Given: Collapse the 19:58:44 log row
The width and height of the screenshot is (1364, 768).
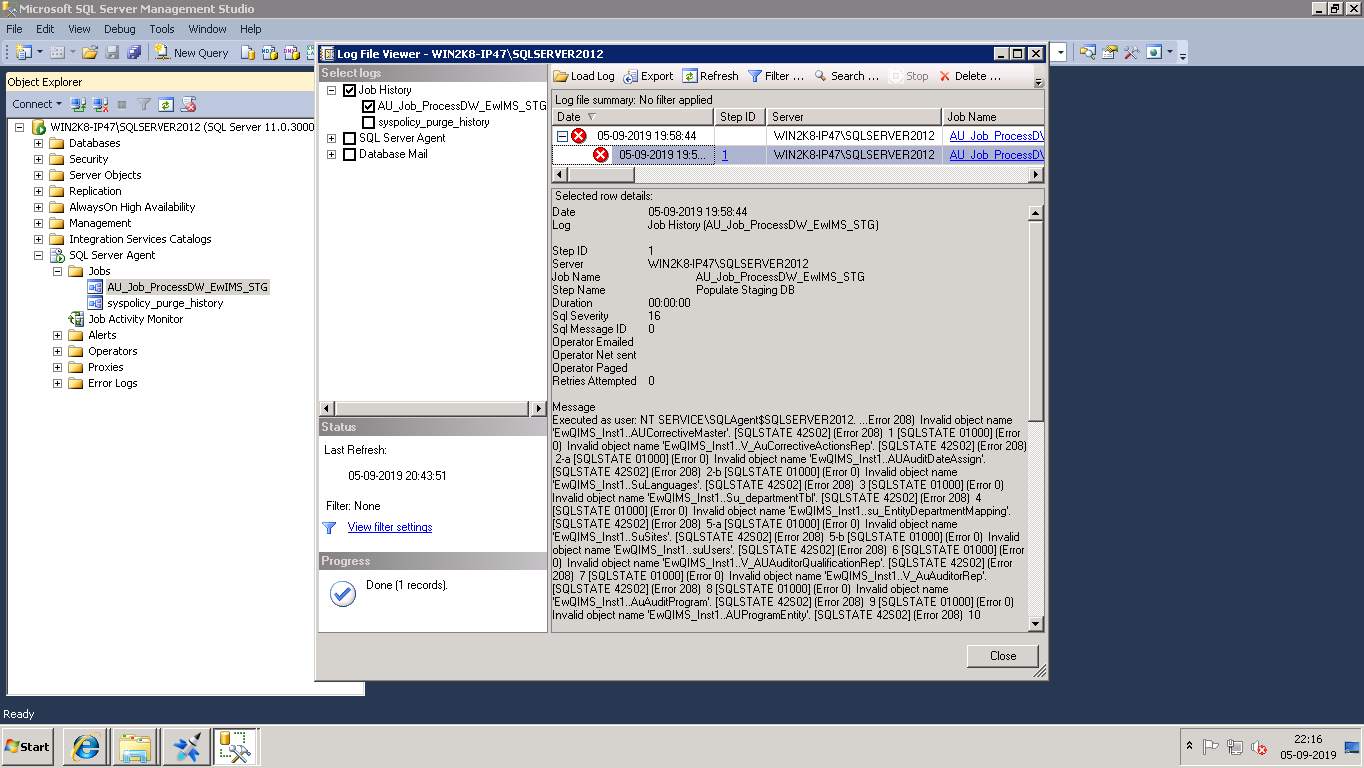Looking at the screenshot, I should tap(562, 136).
